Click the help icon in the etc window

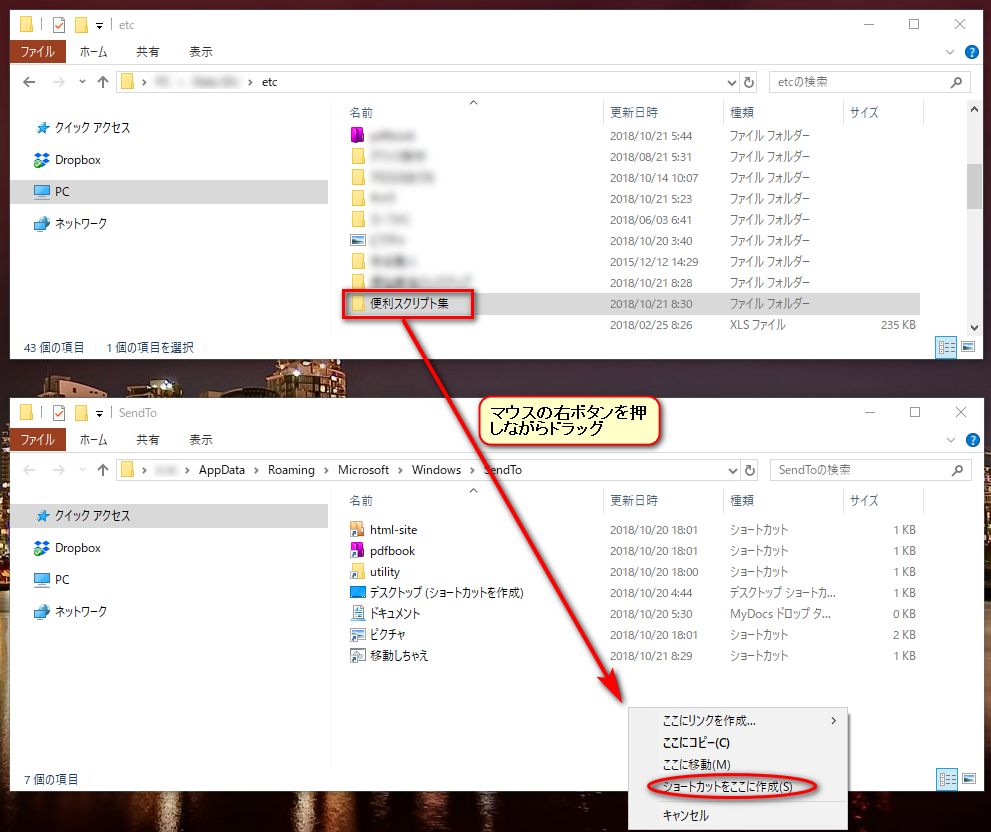click(x=971, y=52)
